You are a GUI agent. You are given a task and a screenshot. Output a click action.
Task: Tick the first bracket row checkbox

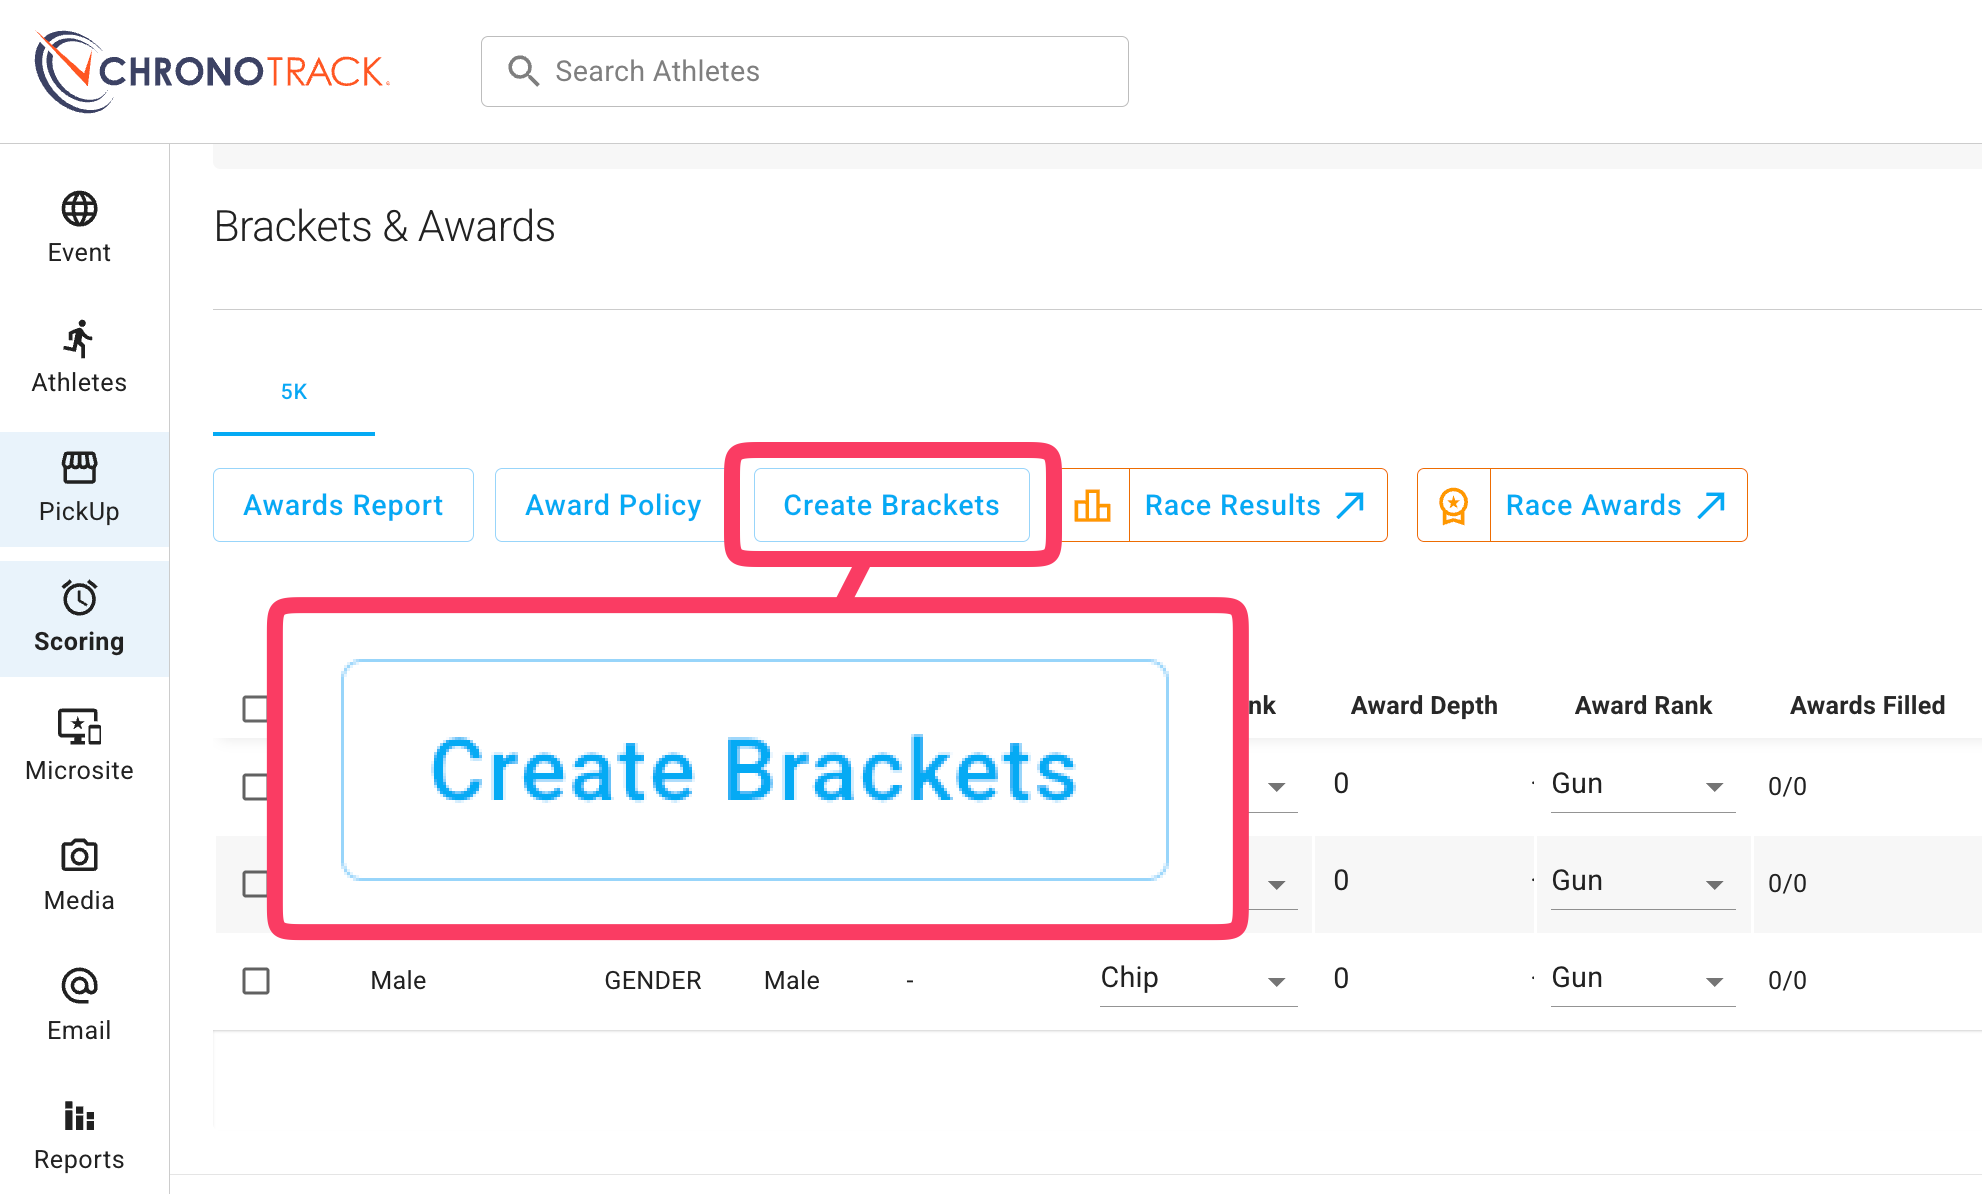[x=255, y=787]
